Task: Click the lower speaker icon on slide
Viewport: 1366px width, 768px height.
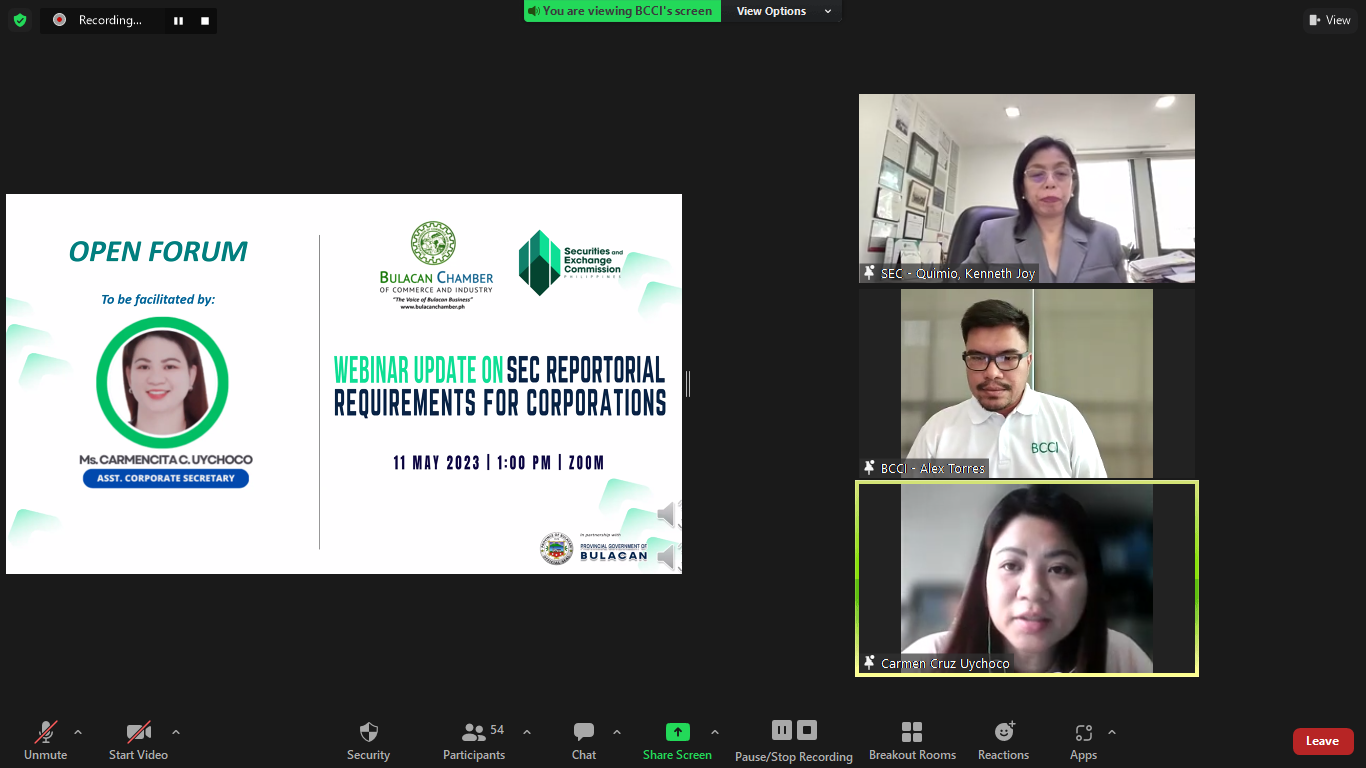Action: [668, 557]
